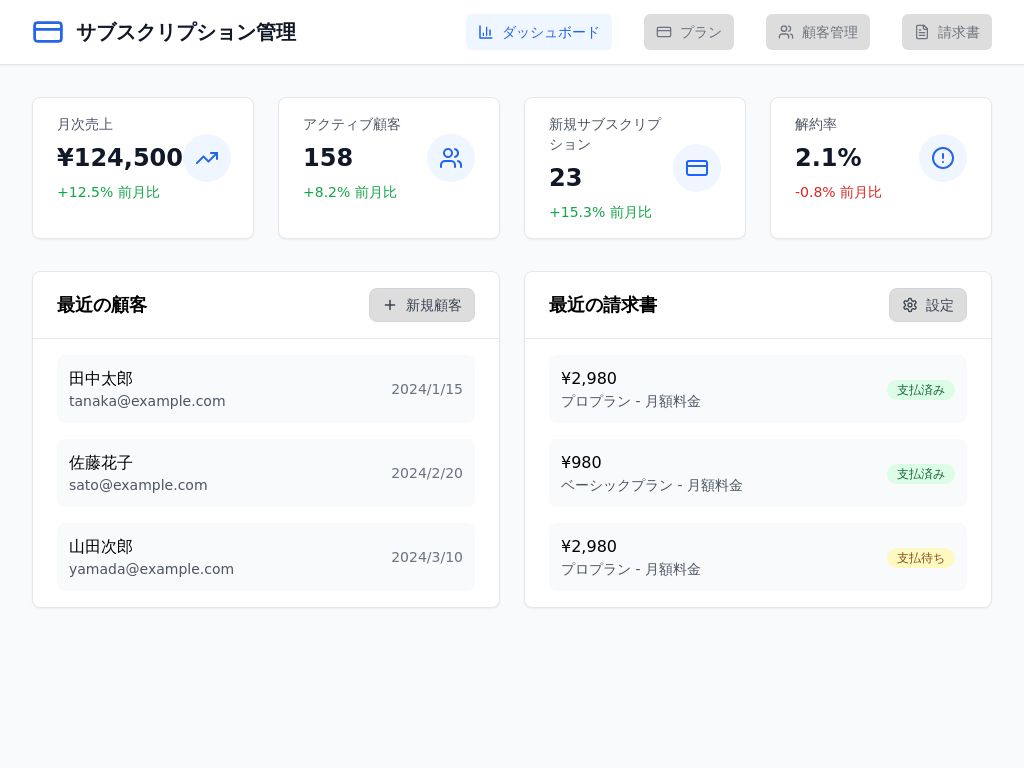The image size is (1024, 768).
Task: Click the credit card logo icon in header
Action: point(48,32)
